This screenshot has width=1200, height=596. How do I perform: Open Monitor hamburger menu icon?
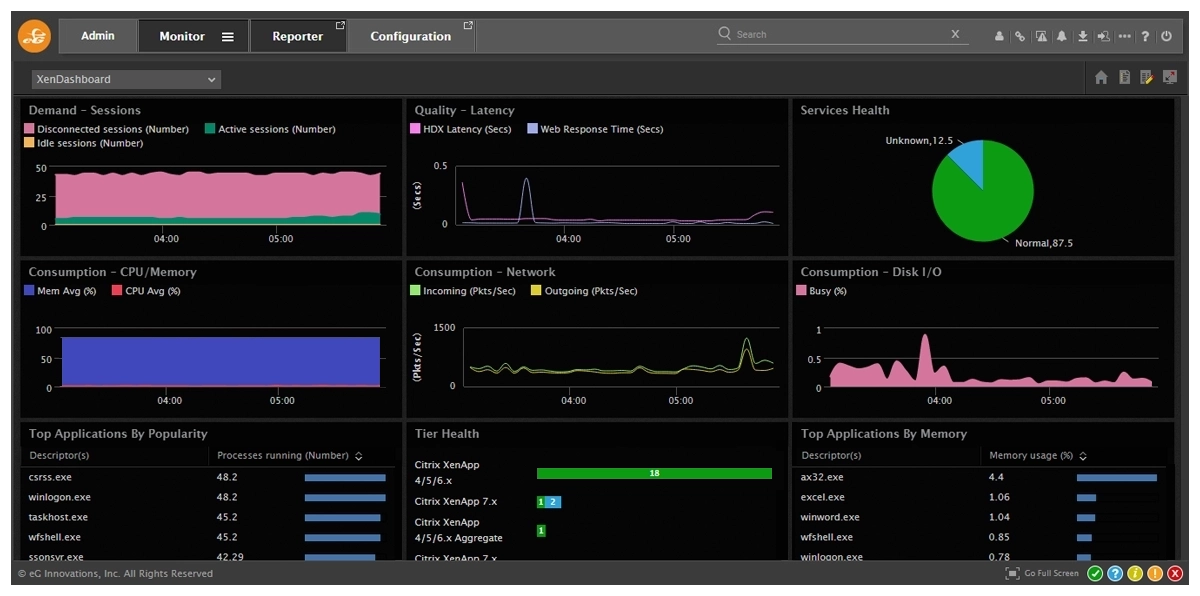click(x=228, y=37)
